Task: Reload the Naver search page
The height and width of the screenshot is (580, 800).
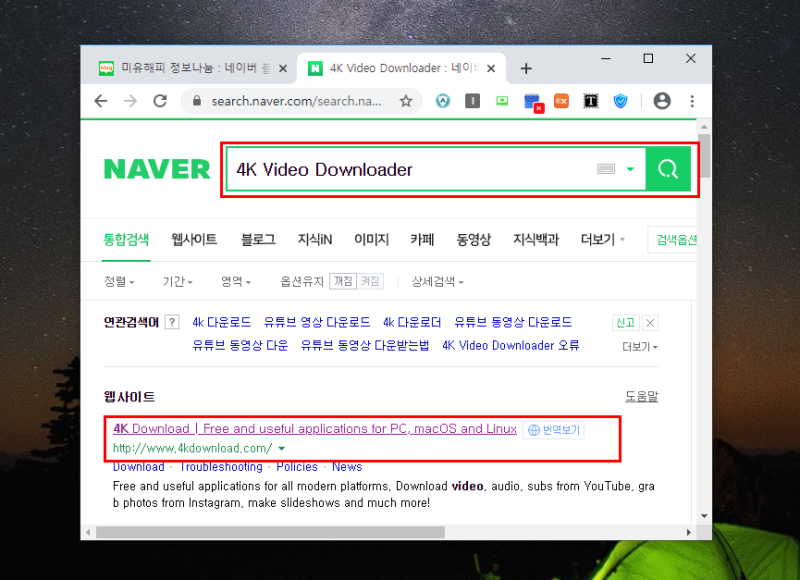Action: (x=160, y=101)
